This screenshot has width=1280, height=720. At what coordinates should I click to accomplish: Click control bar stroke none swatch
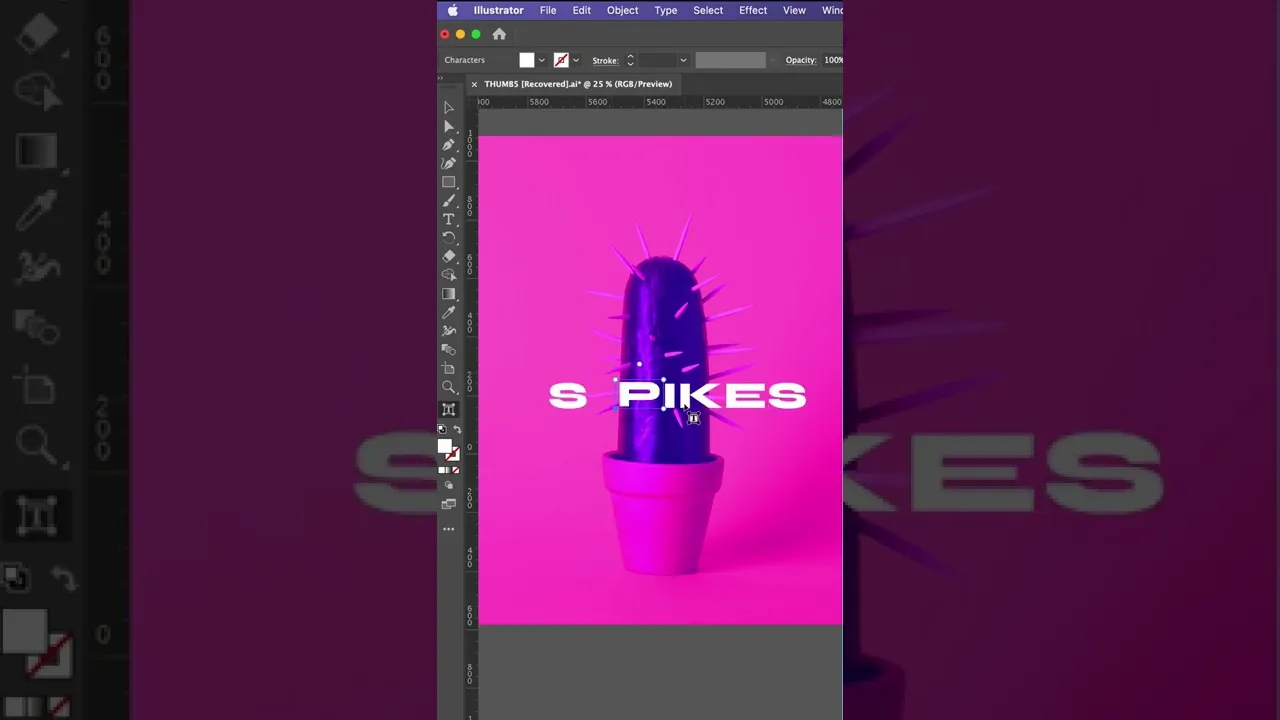click(561, 60)
